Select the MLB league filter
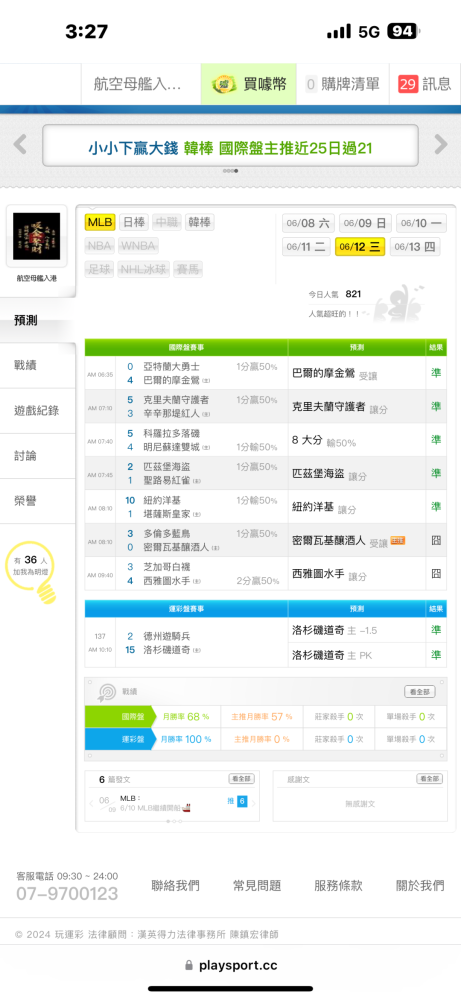 (x=100, y=222)
